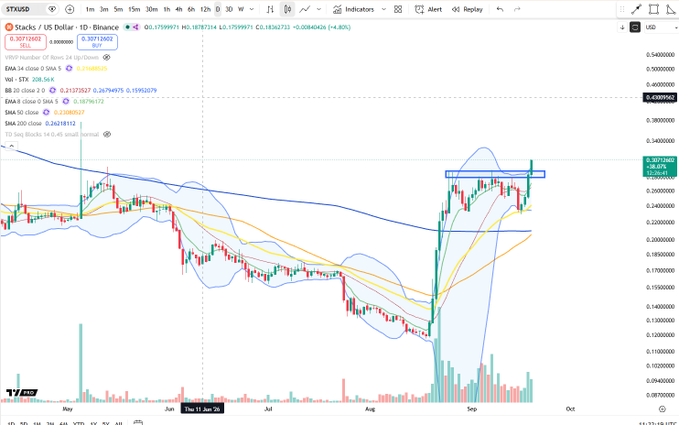Select the 15m timeframe
The image size is (679, 425).
(134, 9)
